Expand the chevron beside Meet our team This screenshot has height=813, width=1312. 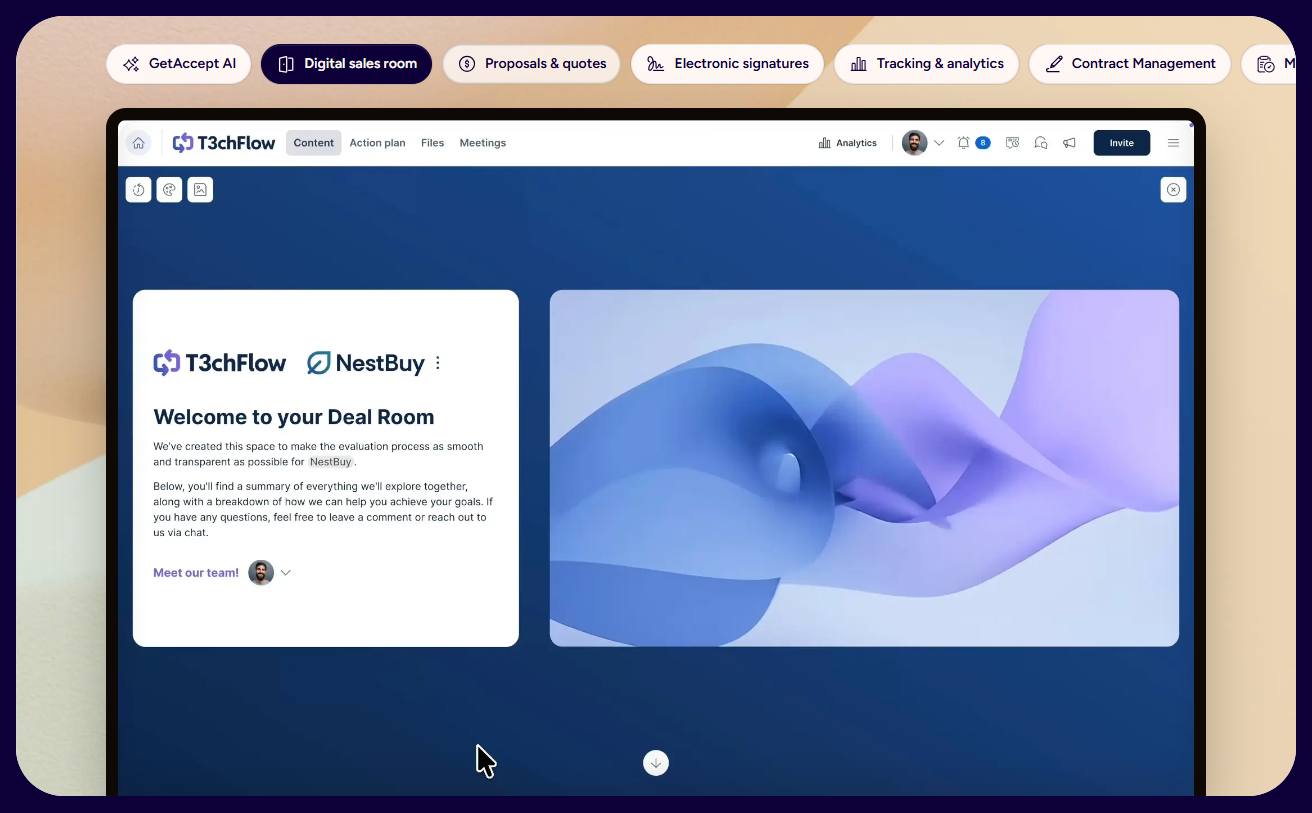[x=286, y=573]
